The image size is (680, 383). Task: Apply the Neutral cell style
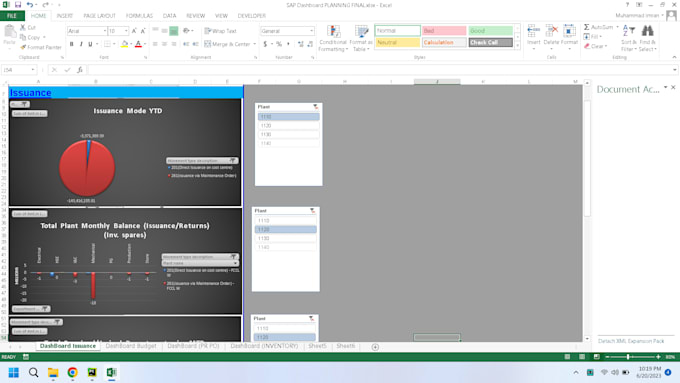pyautogui.click(x=397, y=43)
